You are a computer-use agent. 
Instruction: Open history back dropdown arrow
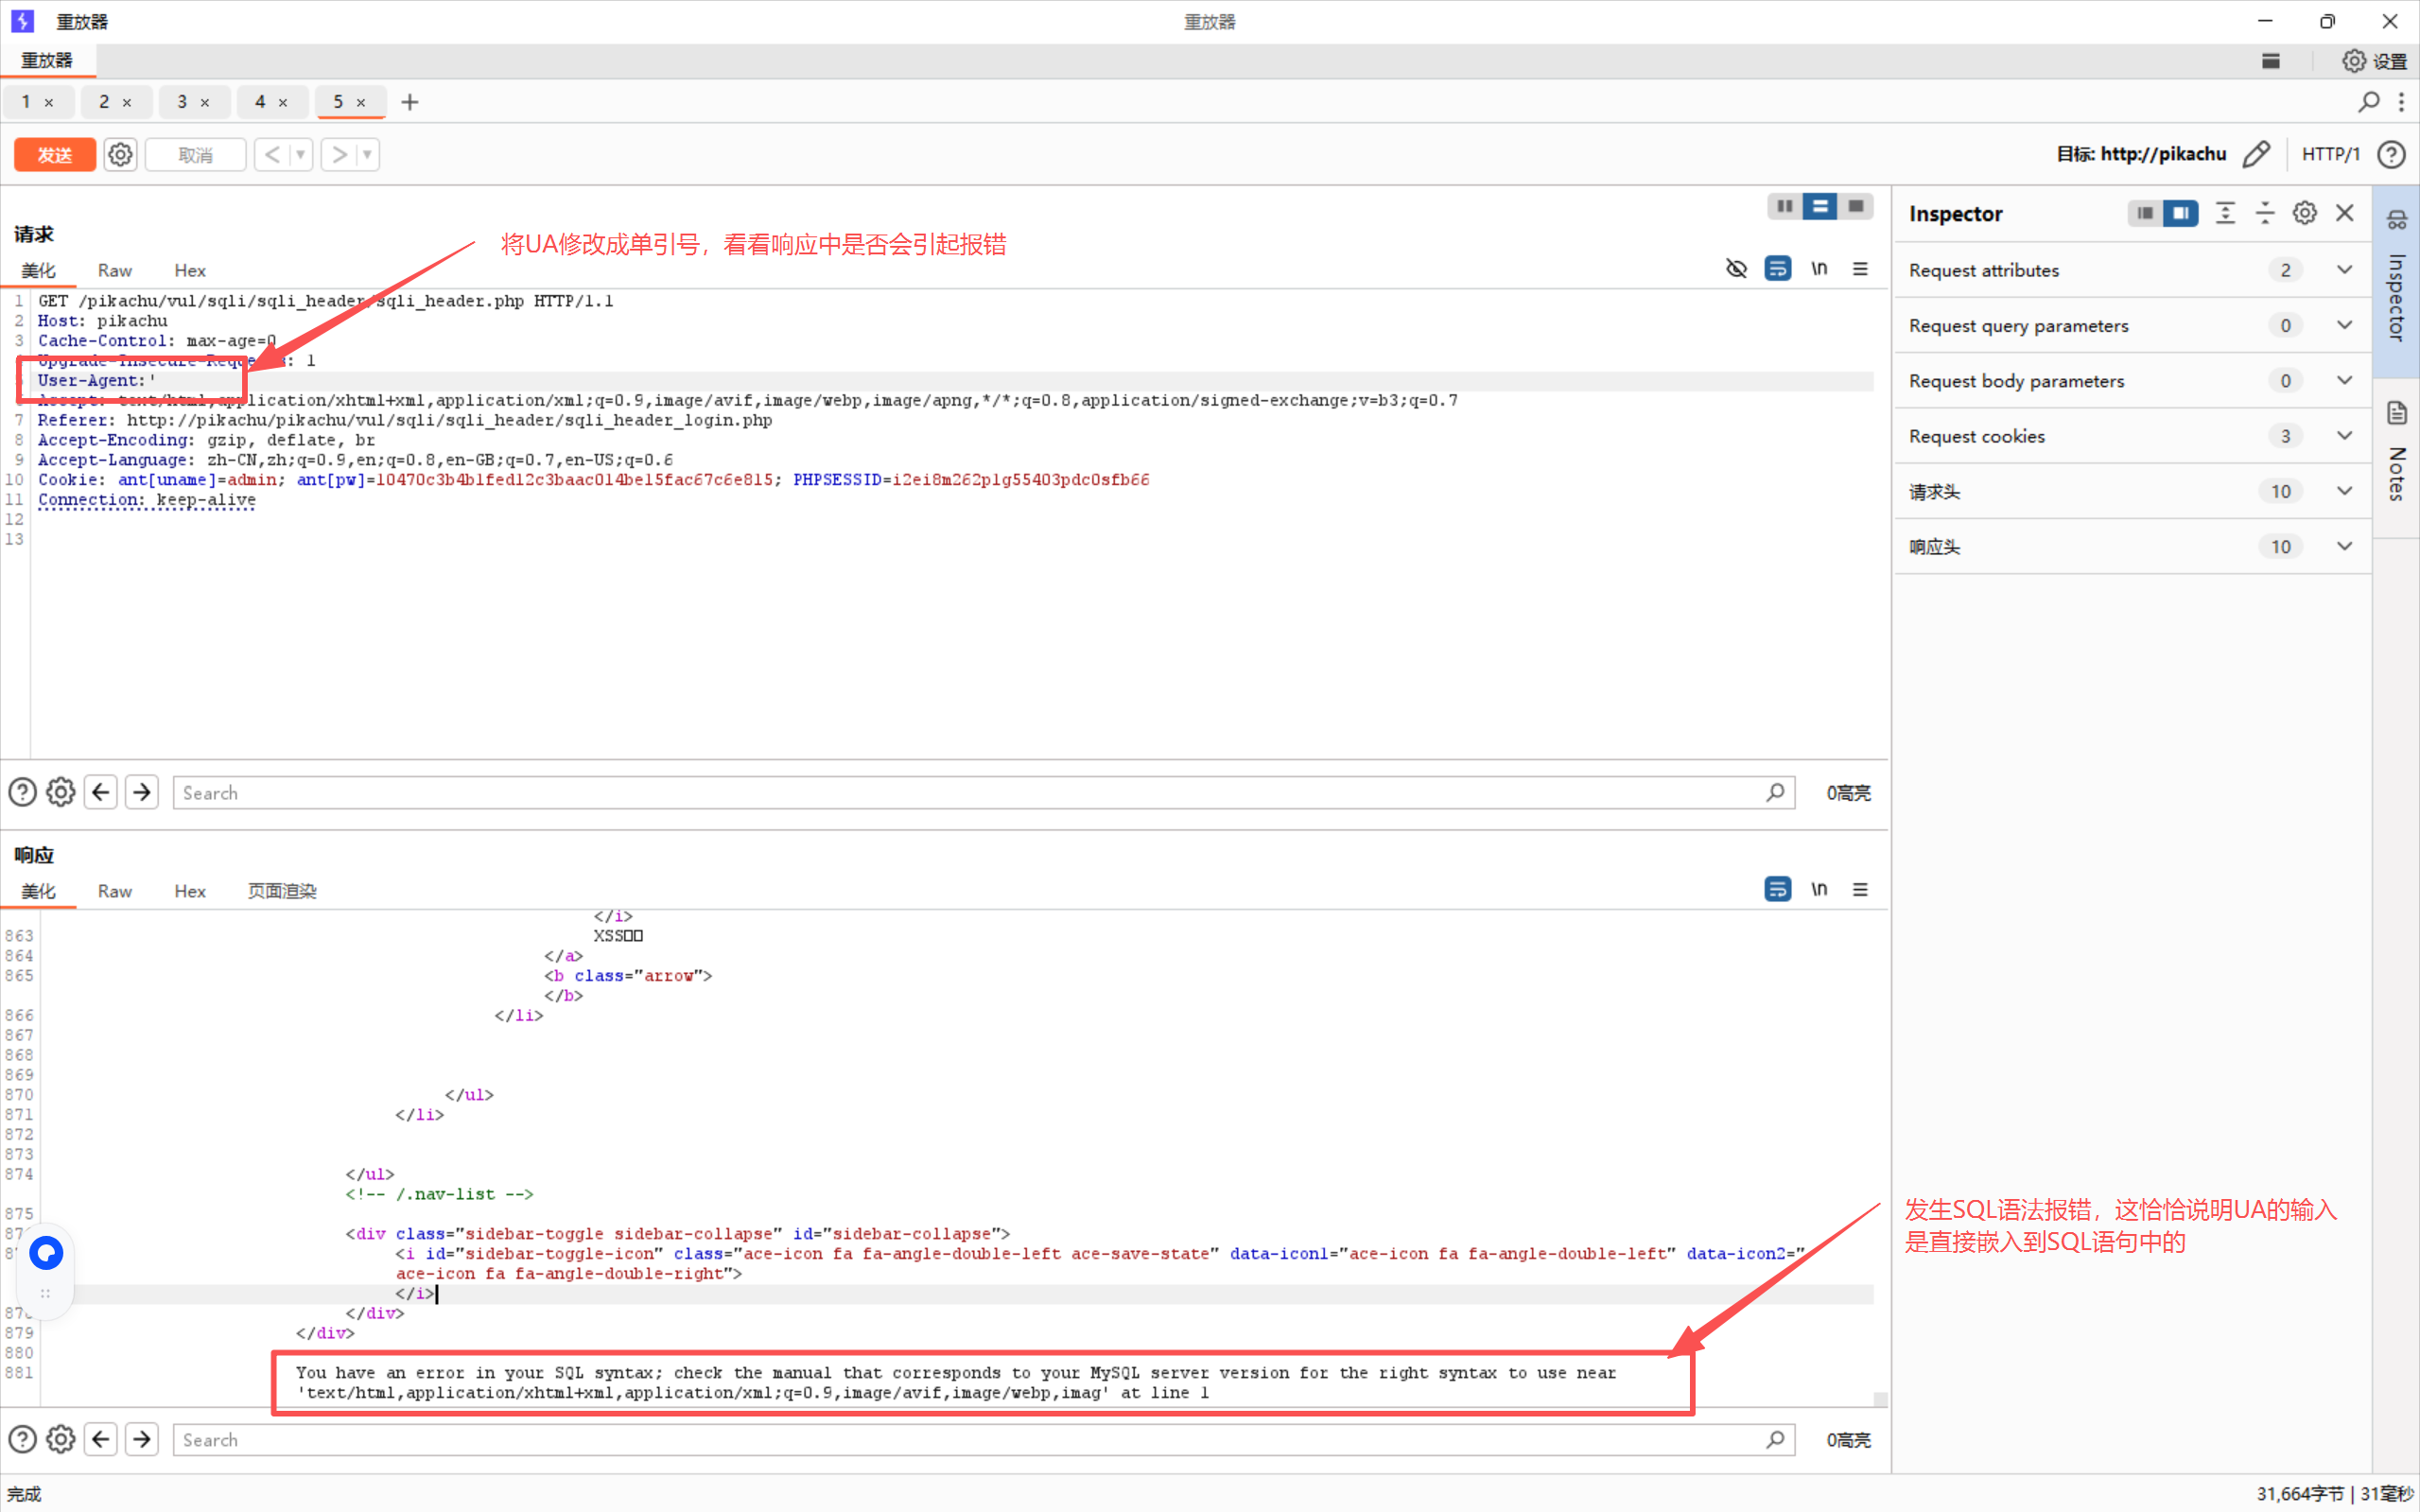tap(300, 155)
